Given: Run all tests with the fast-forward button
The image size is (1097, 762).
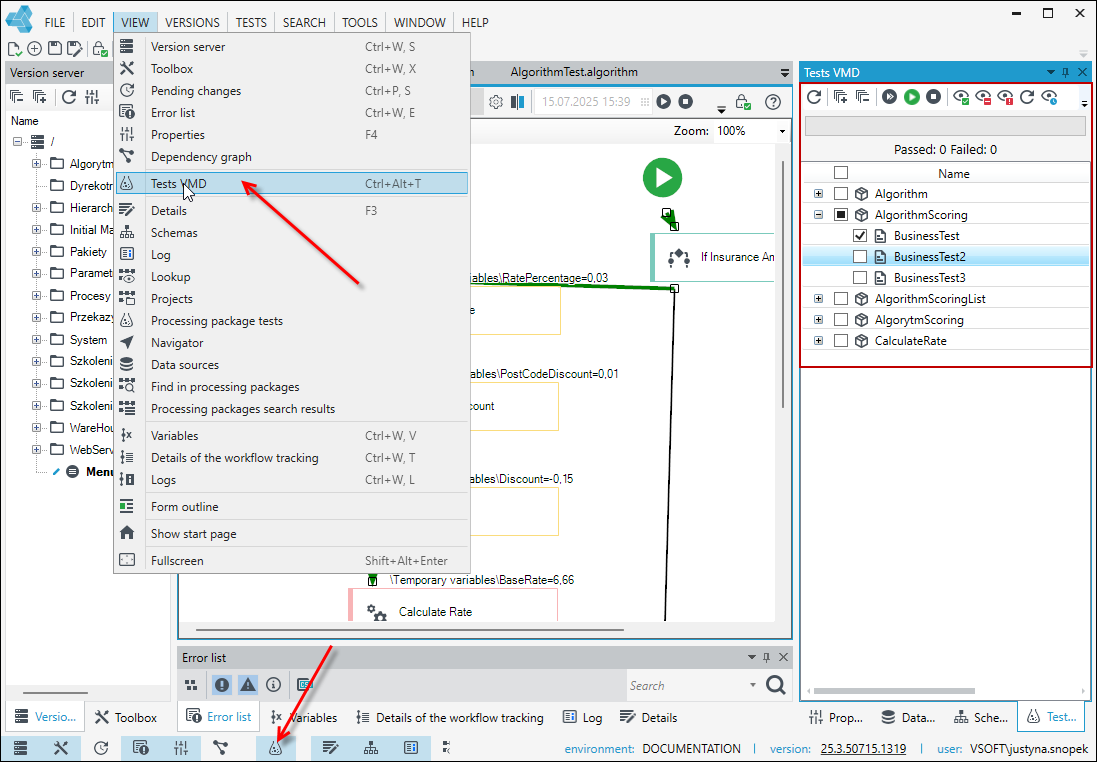Looking at the screenshot, I should [x=889, y=97].
